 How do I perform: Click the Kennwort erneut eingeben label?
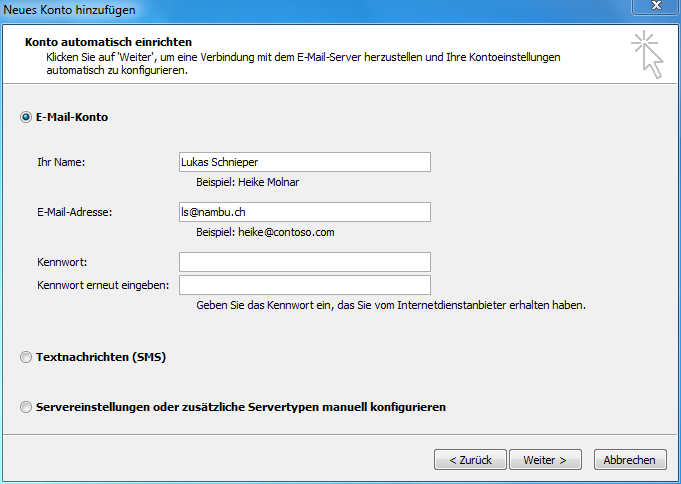click(x=103, y=285)
